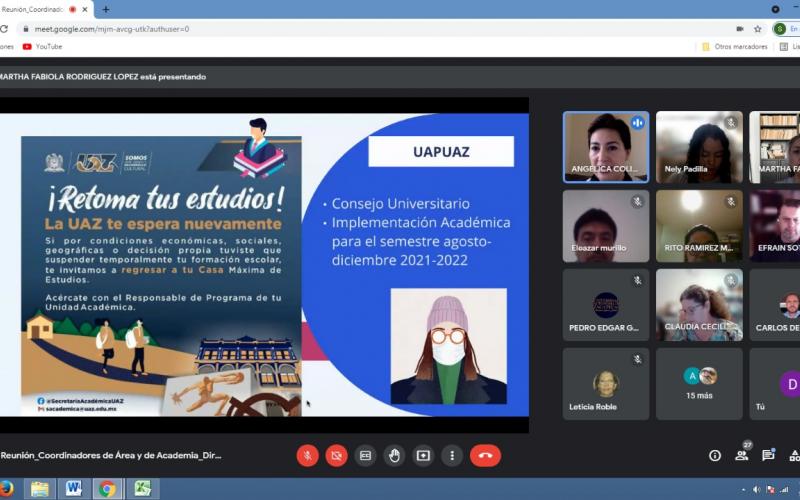
Task: Close the Reunión_Coordinadores browser tab
Action: 85,9
